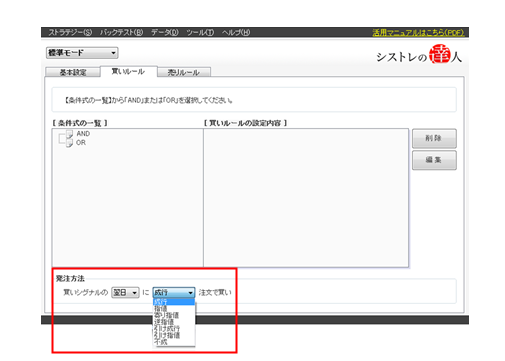
Task: Click the AND condition document icon
Action: [x=69, y=134]
